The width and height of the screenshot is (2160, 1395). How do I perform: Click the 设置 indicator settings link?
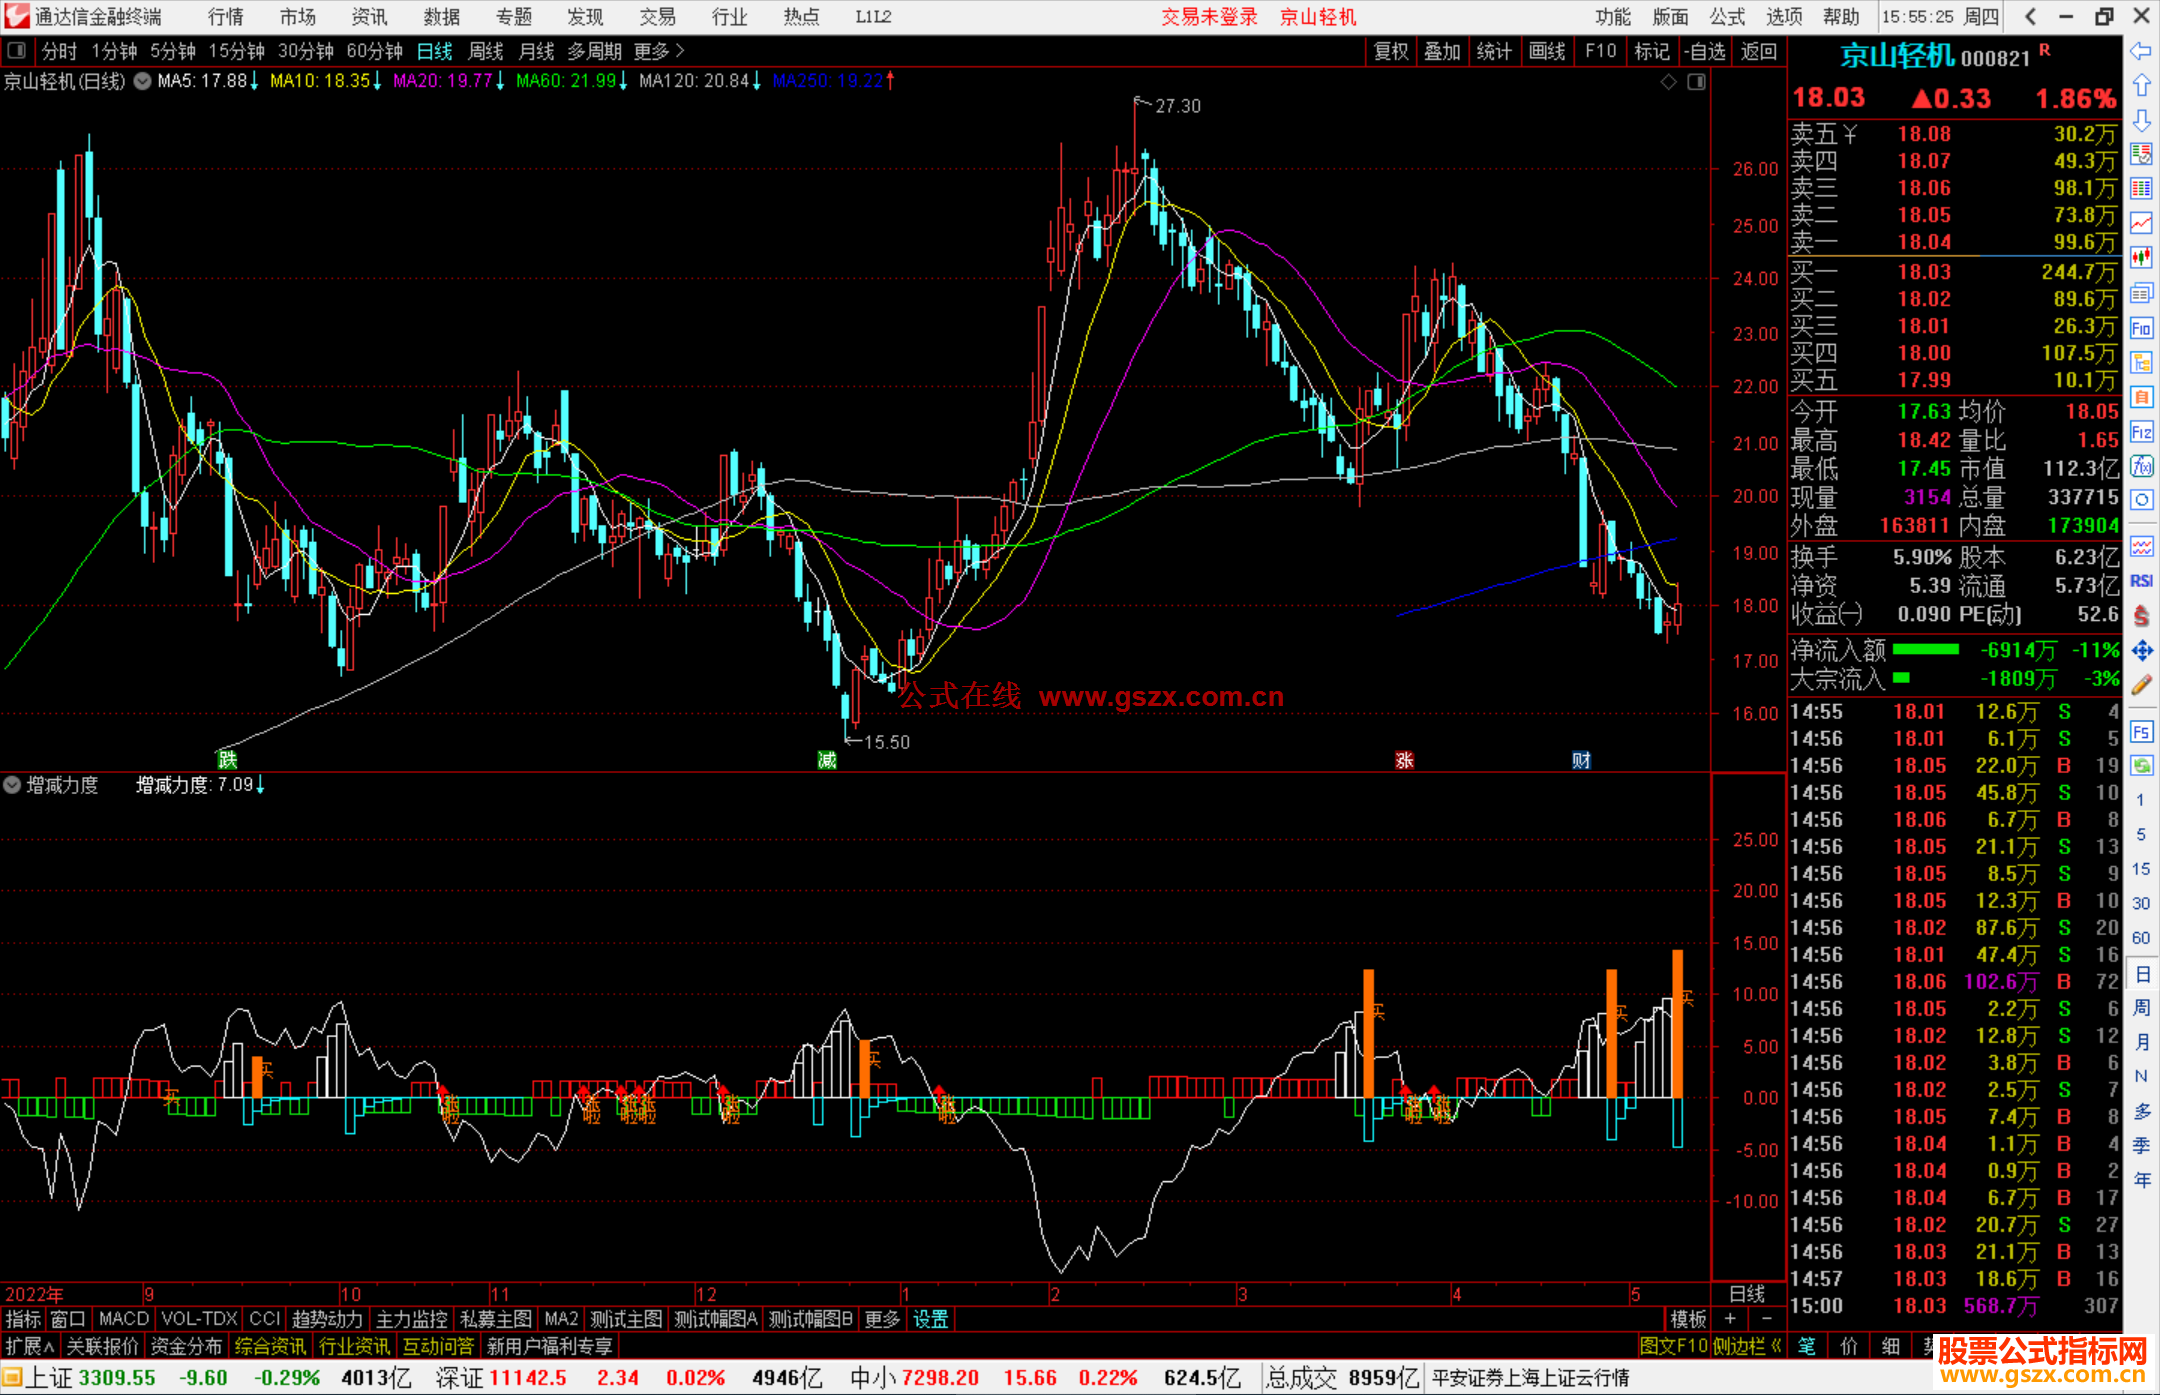tap(930, 1319)
